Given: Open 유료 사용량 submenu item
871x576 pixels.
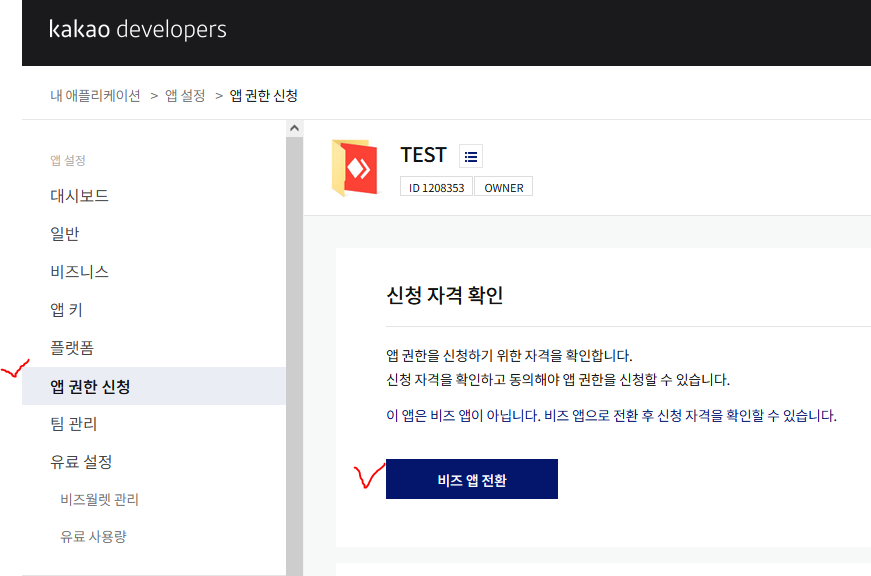Looking at the screenshot, I should click(93, 537).
